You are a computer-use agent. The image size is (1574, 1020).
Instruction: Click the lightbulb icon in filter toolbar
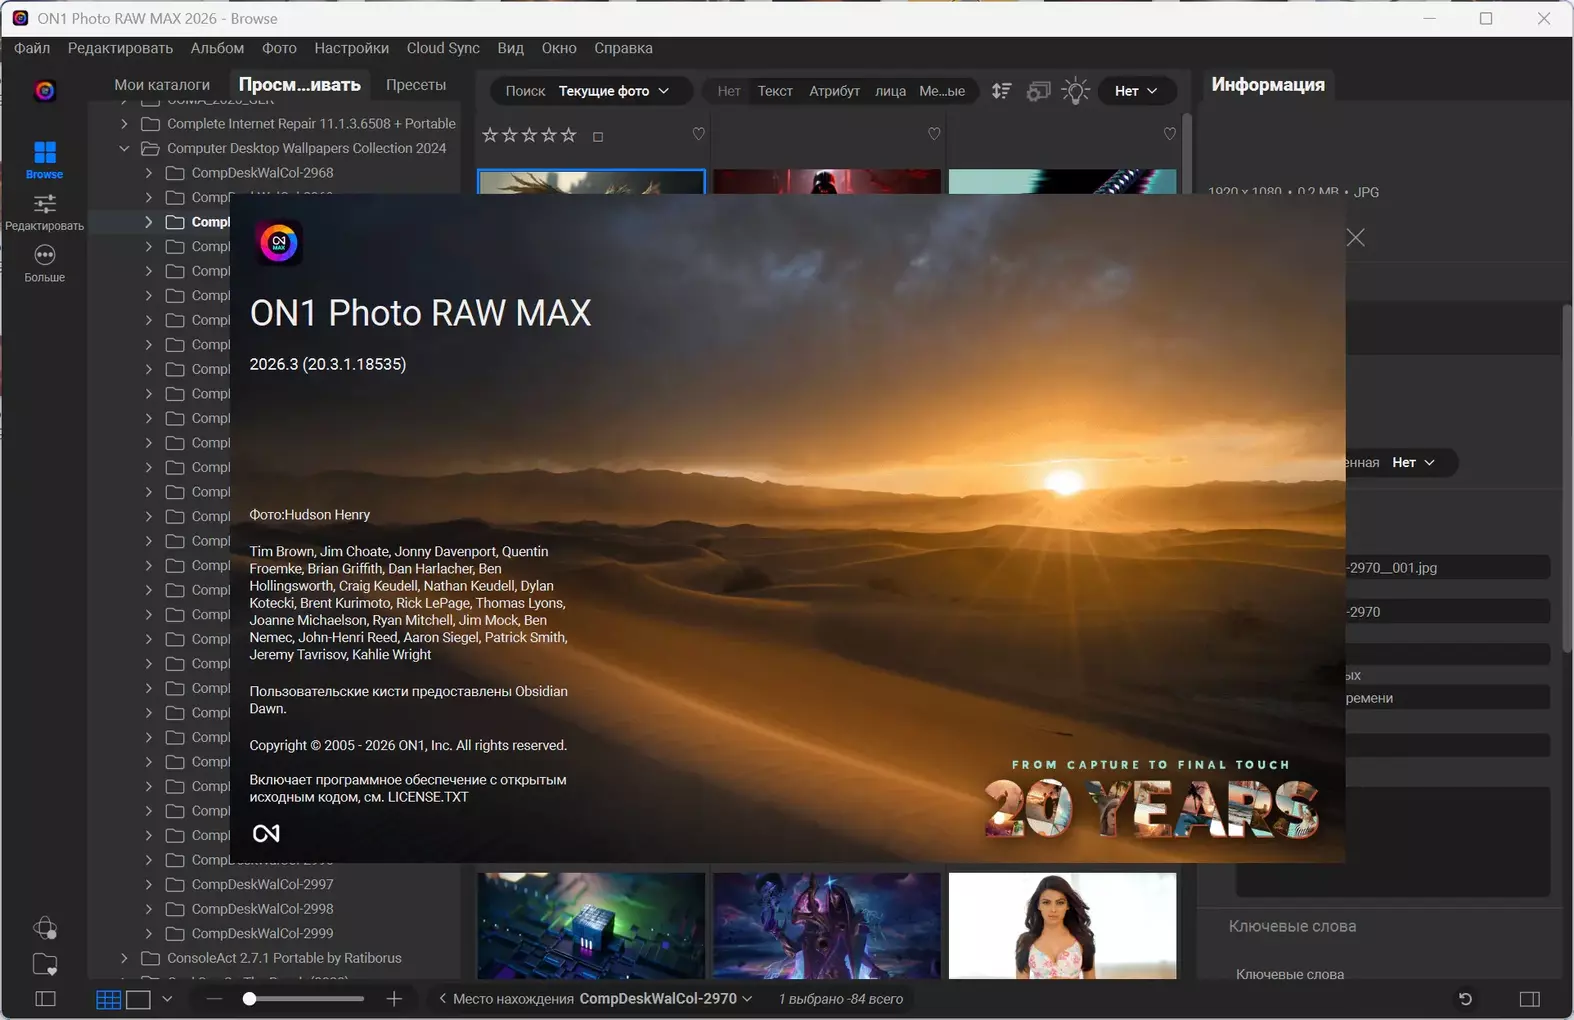[x=1075, y=91]
